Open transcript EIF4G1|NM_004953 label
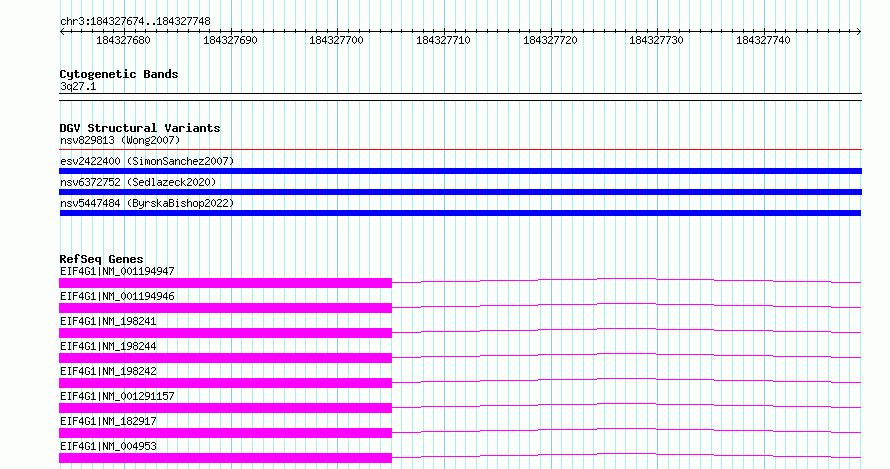The width and height of the screenshot is (890, 469). [x=108, y=446]
